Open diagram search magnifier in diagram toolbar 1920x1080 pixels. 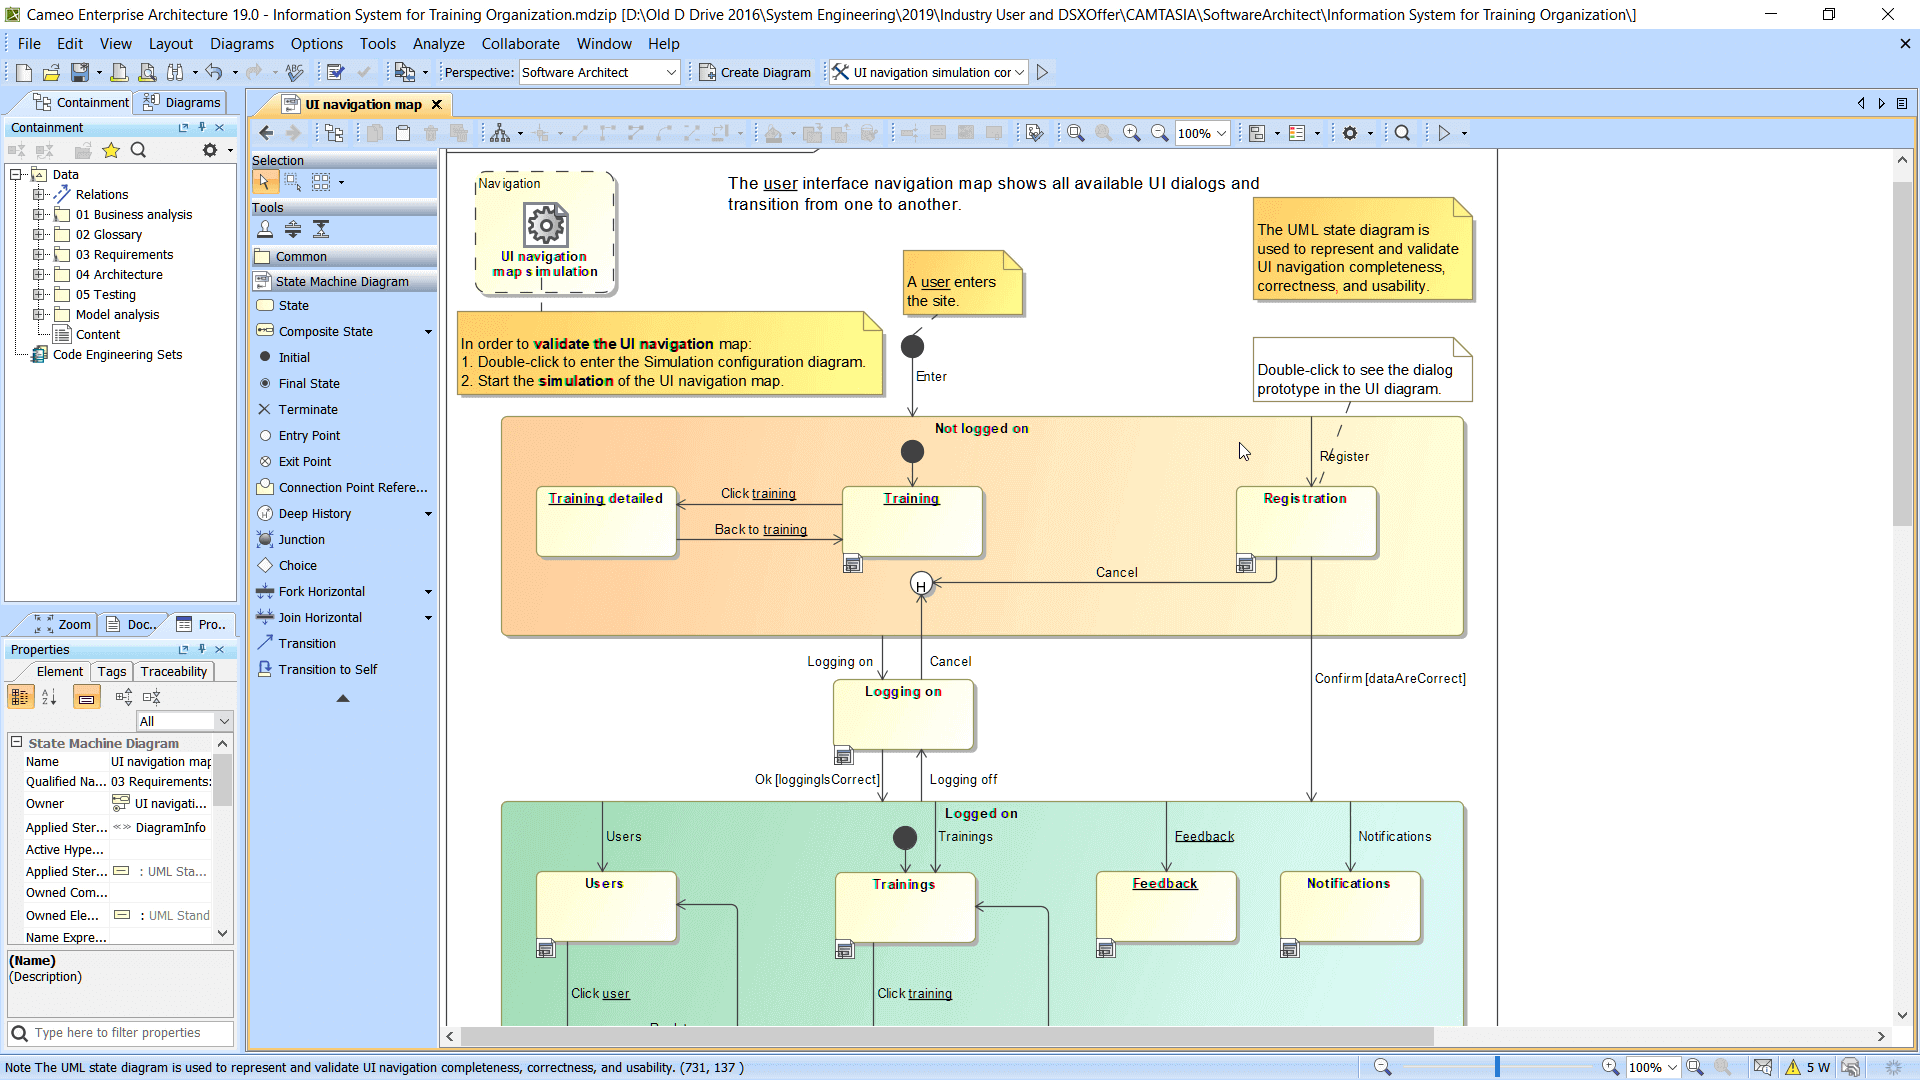[x=1403, y=133]
